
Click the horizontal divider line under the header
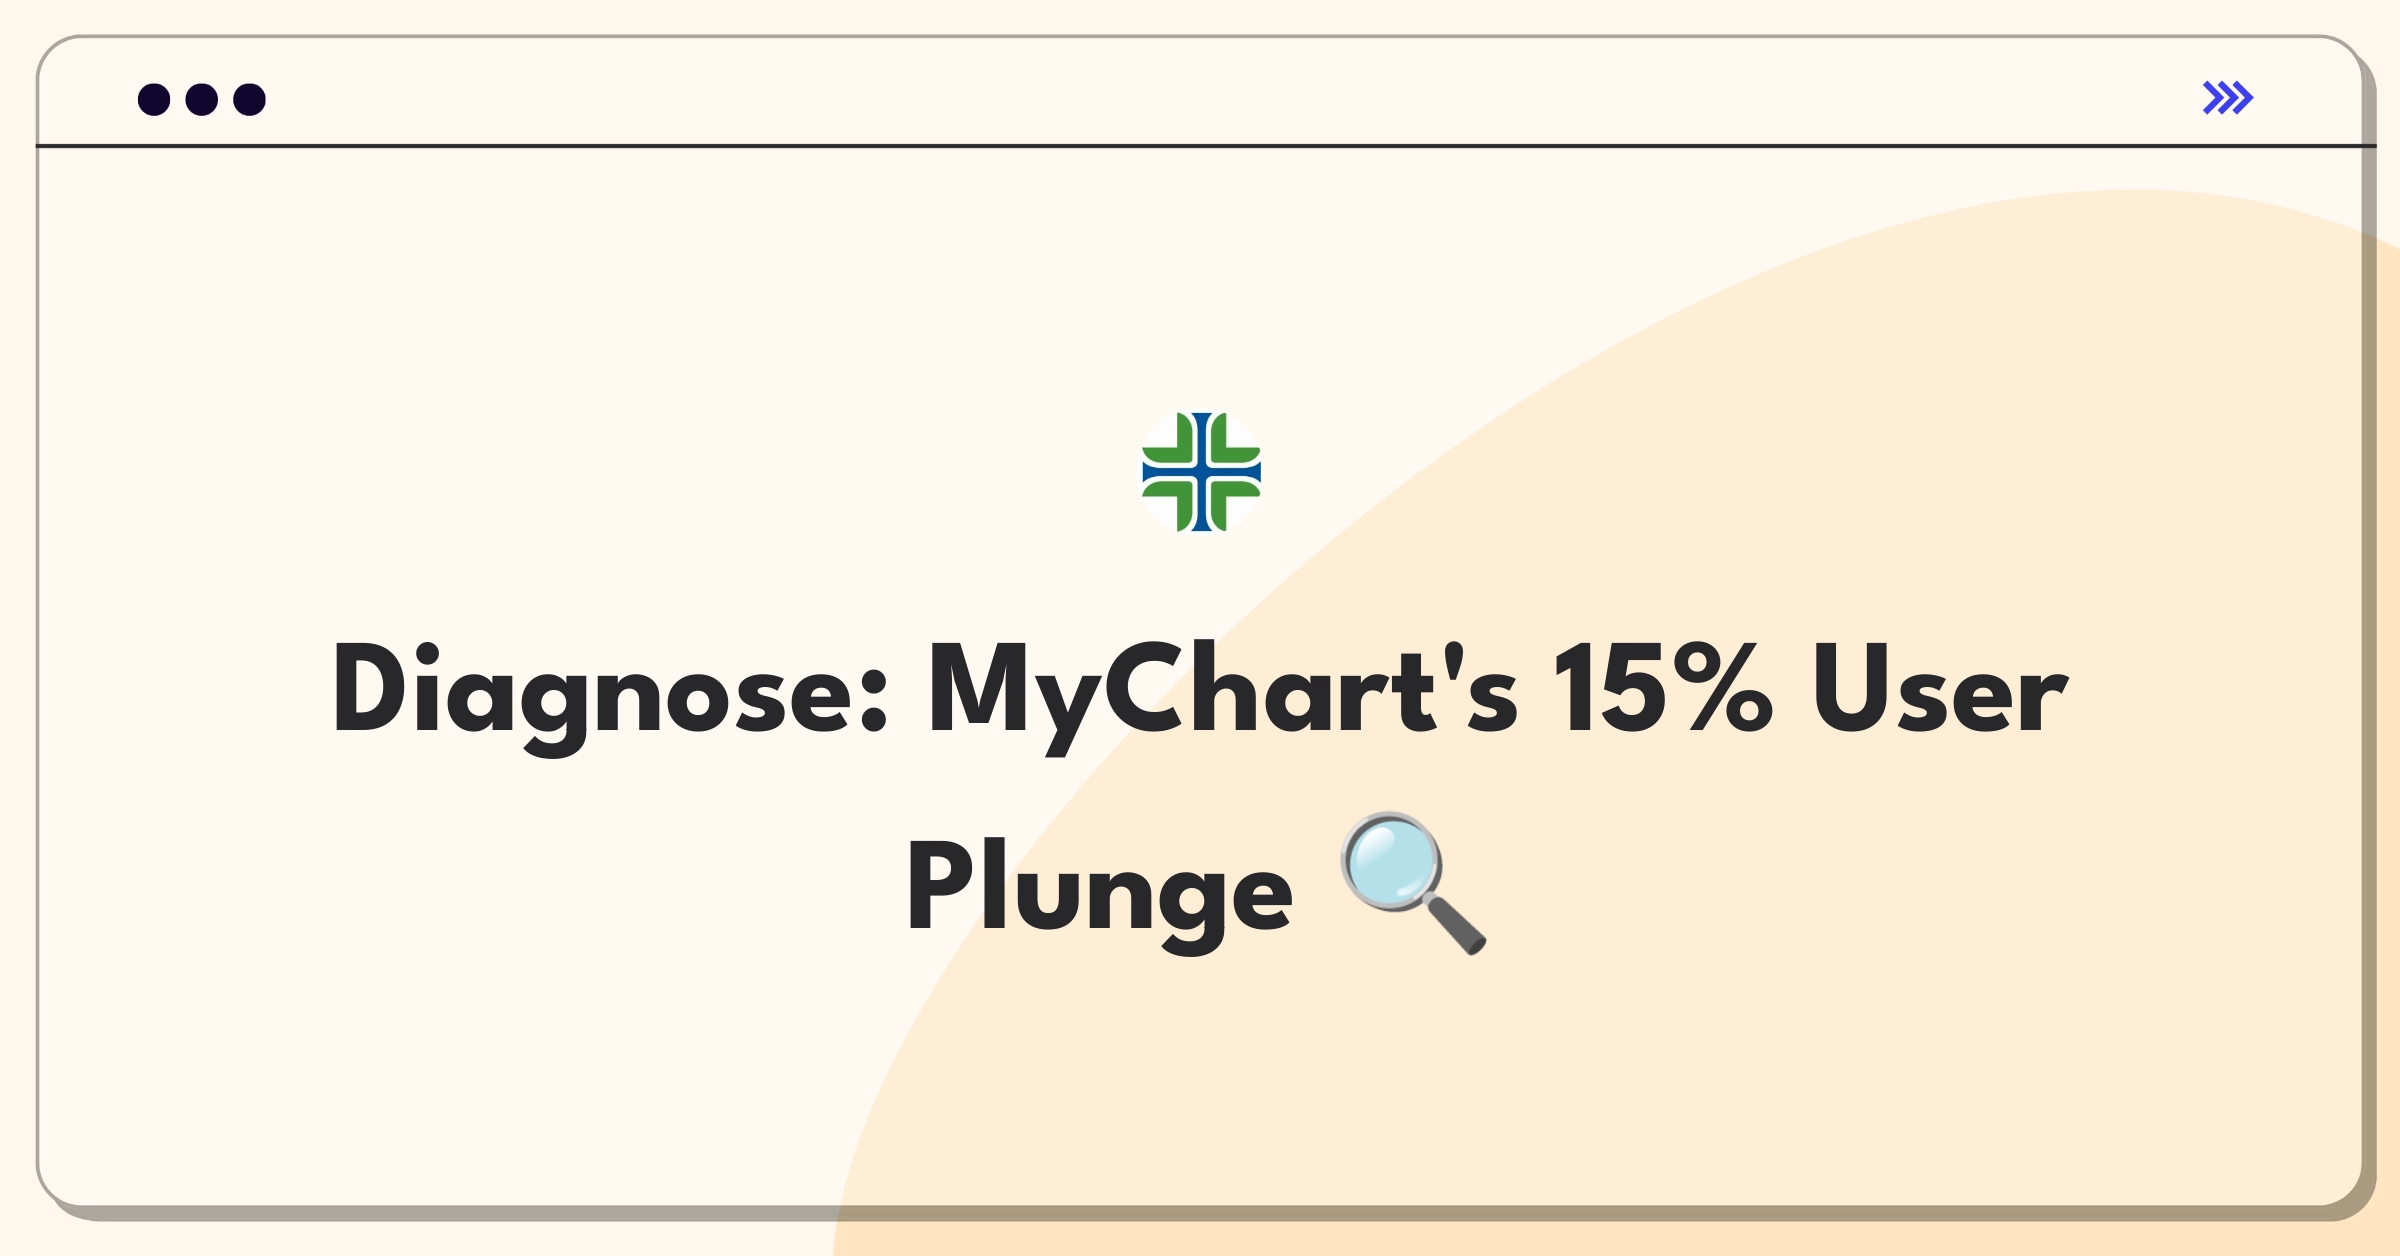click(1206, 146)
